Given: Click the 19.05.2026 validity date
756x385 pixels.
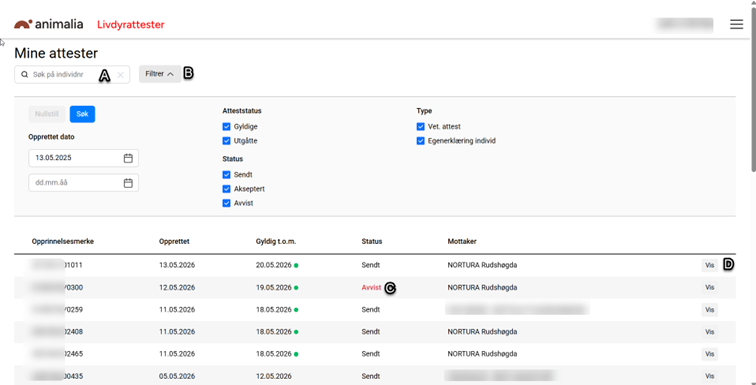Looking at the screenshot, I should point(274,288).
